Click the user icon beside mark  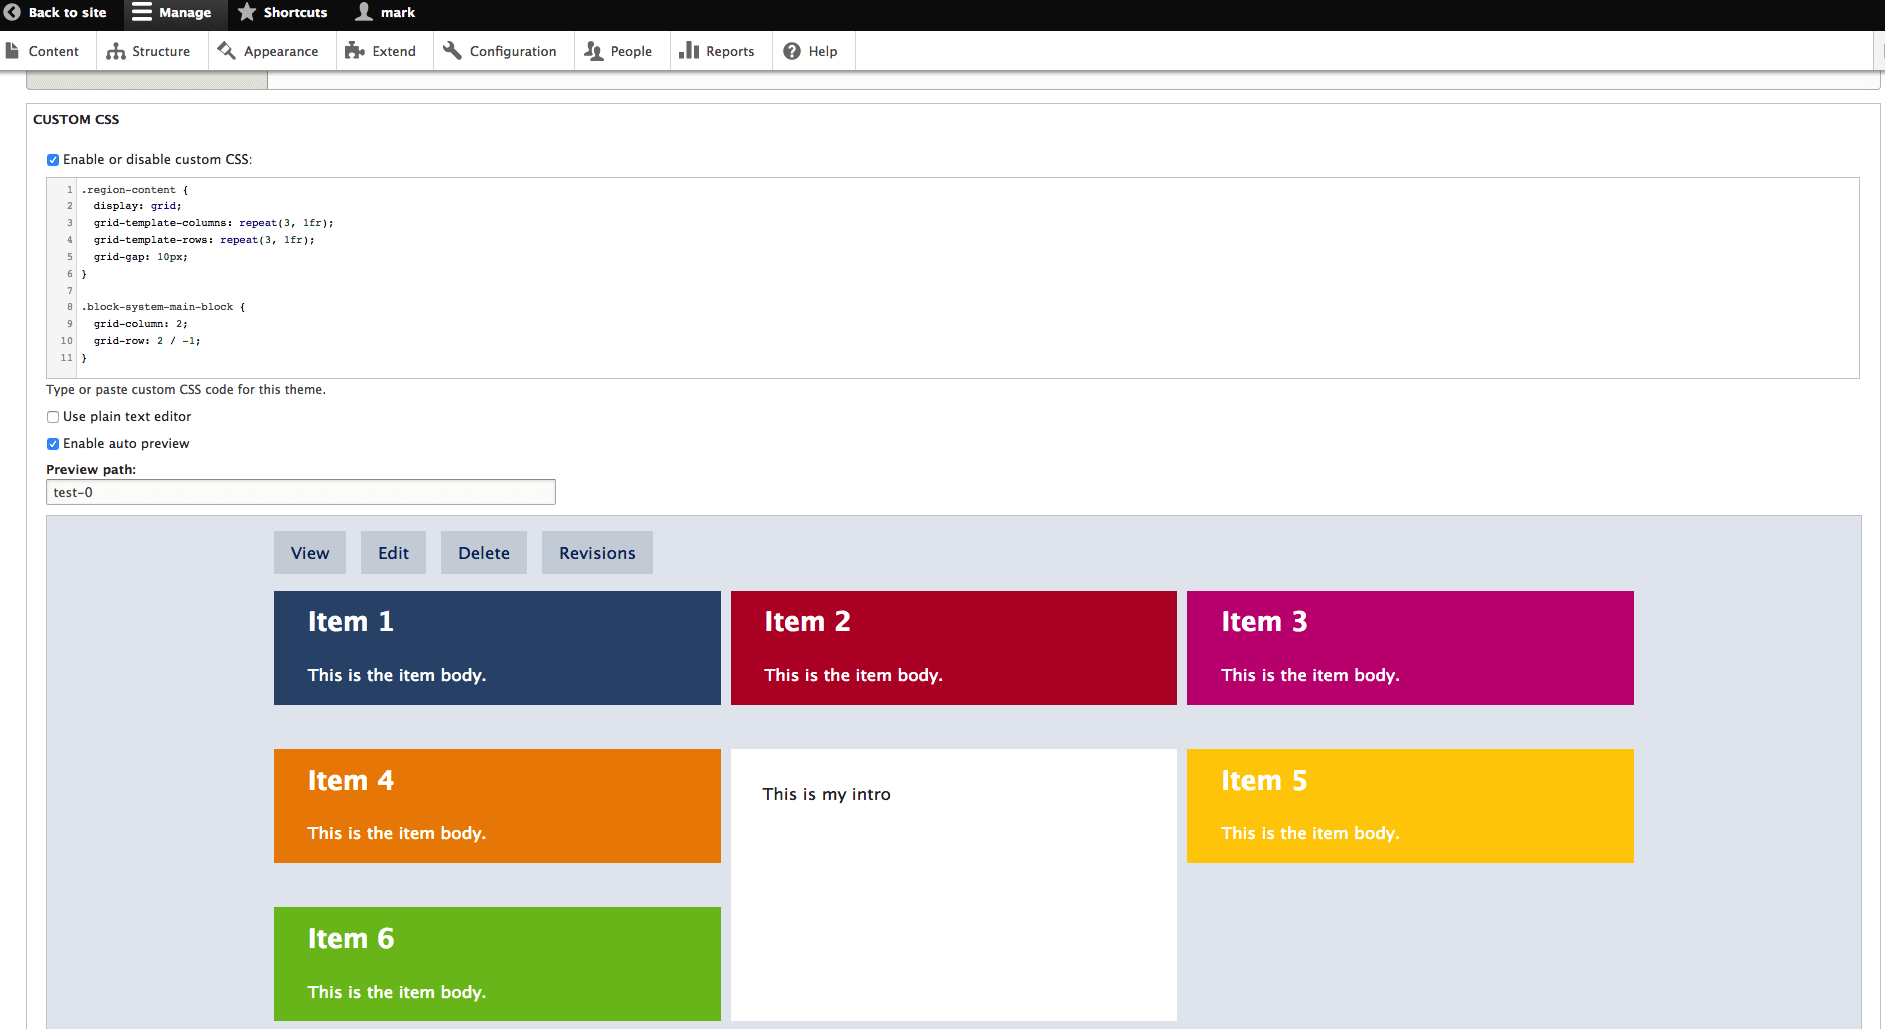364,12
